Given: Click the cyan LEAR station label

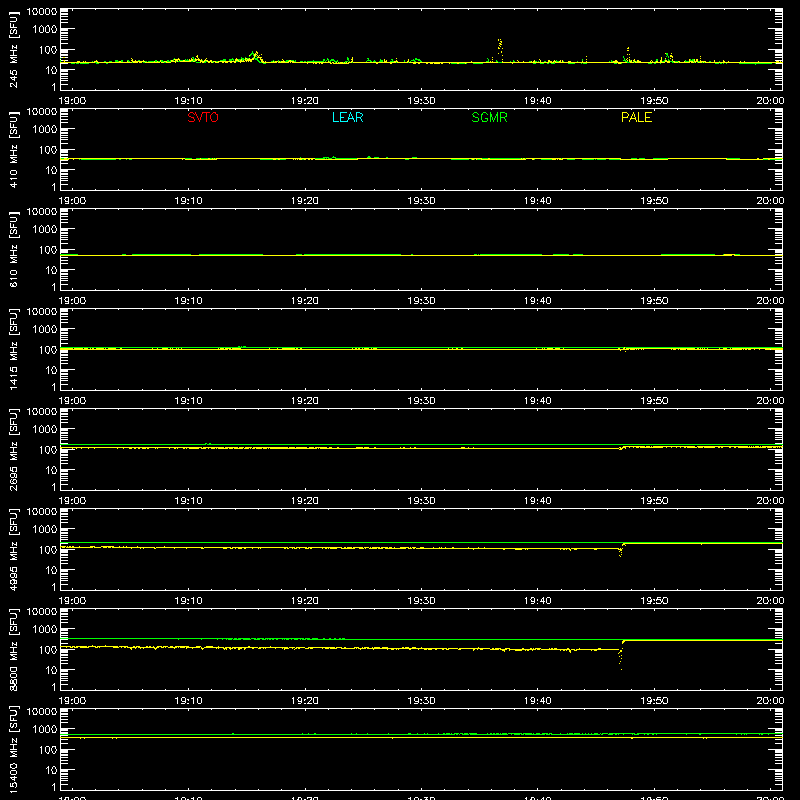Looking at the screenshot, I should (x=347, y=117).
